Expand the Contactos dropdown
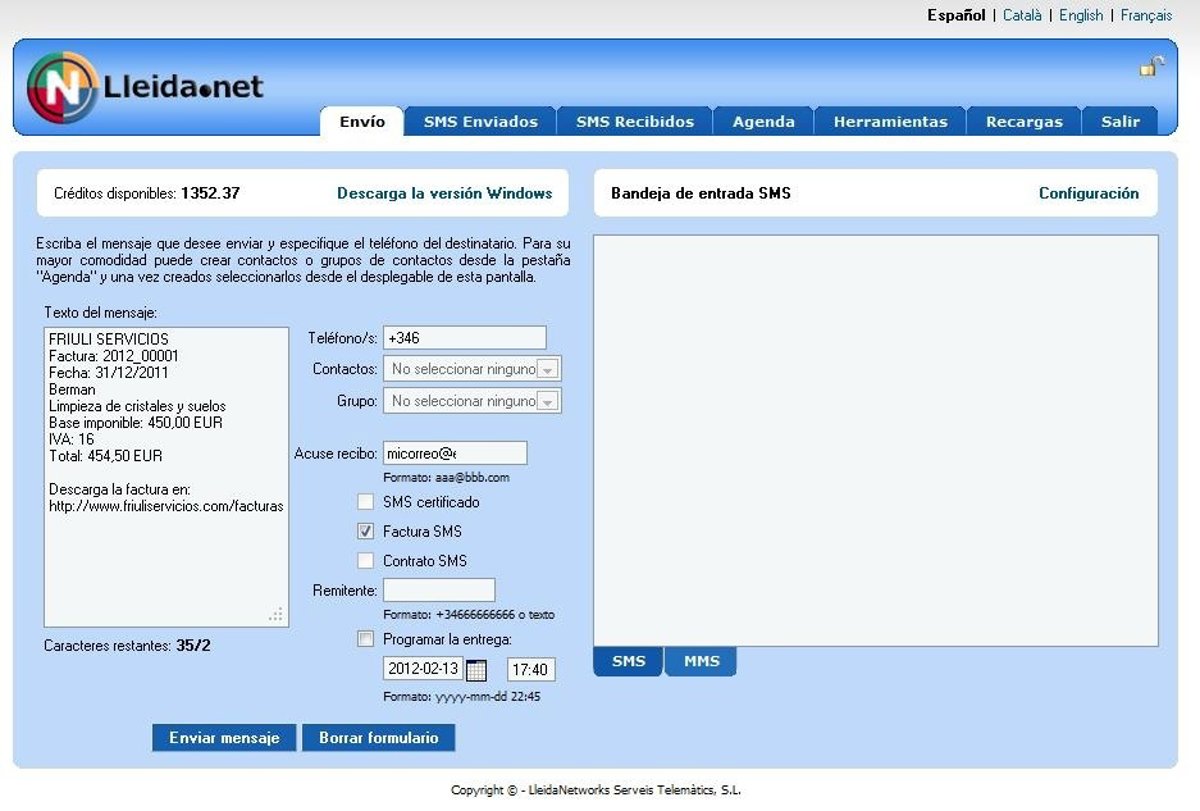 (548, 369)
